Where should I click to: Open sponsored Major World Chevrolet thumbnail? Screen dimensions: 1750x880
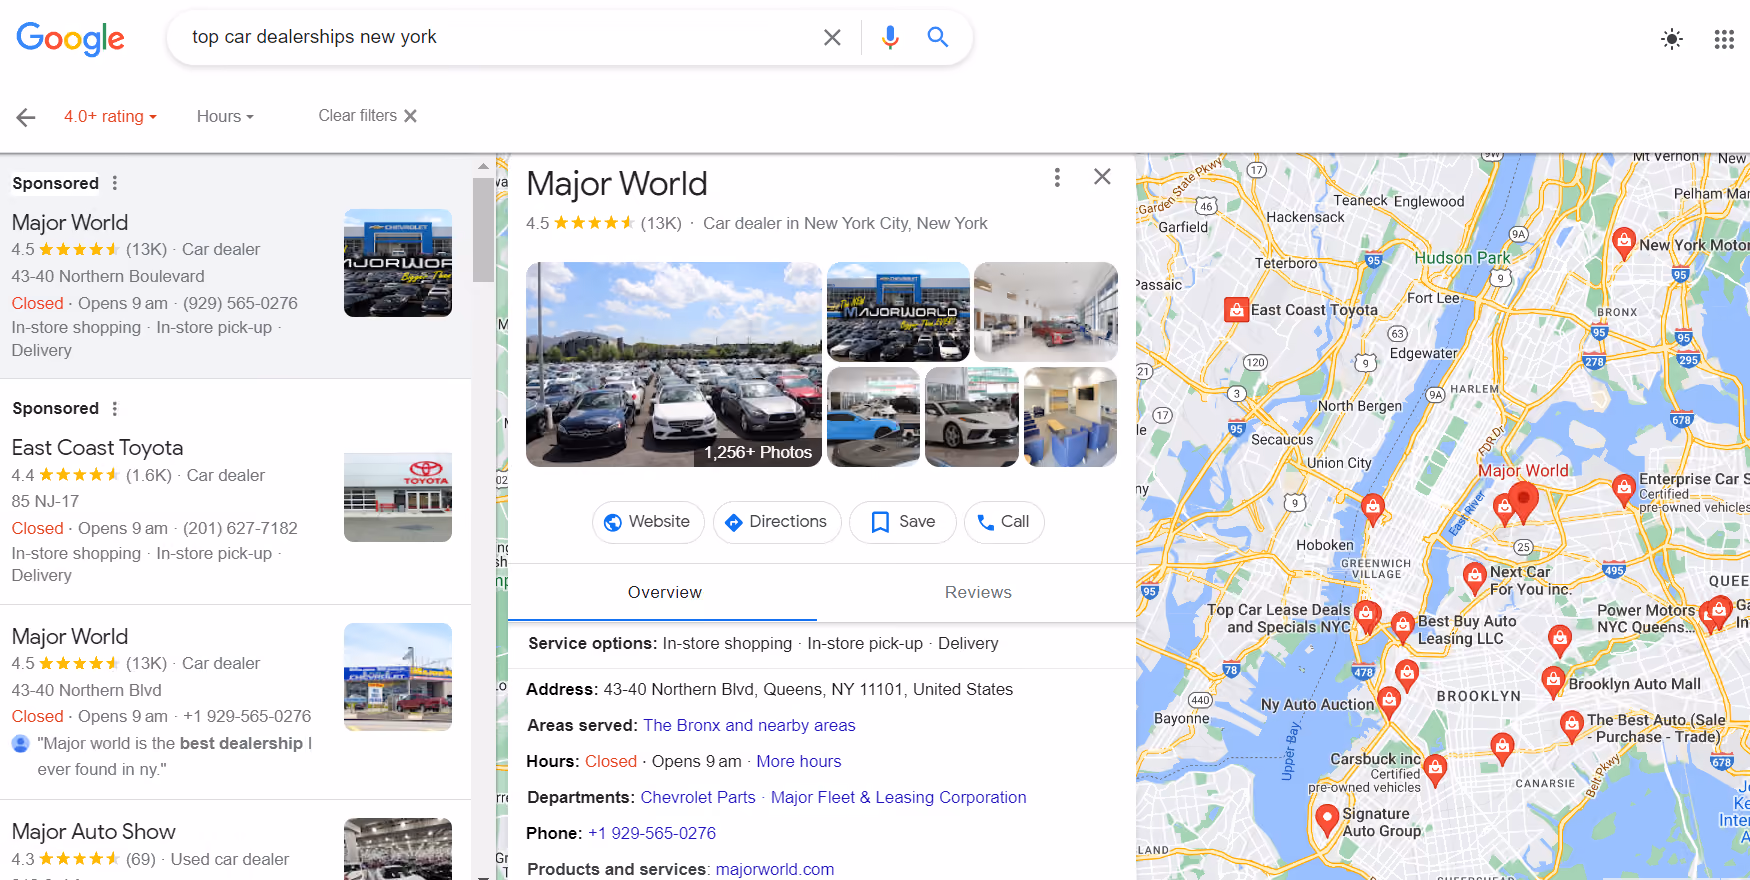tap(398, 263)
